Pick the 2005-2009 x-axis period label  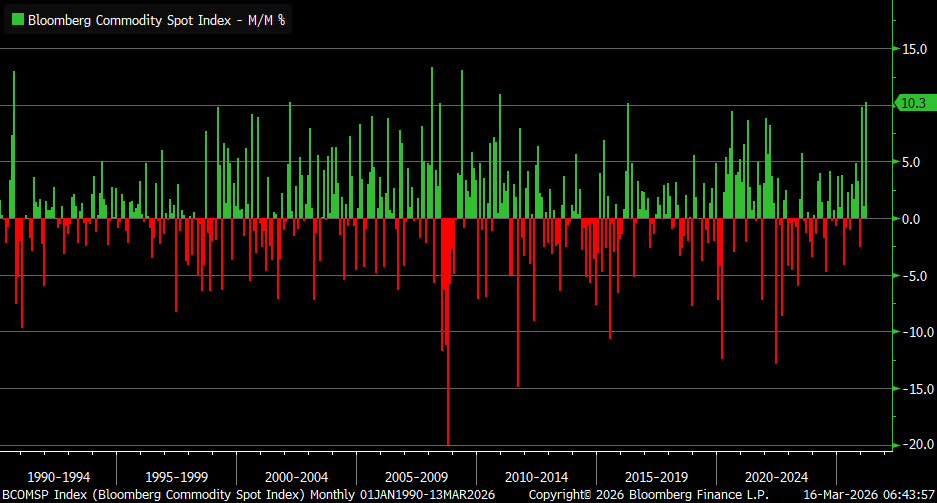417,477
